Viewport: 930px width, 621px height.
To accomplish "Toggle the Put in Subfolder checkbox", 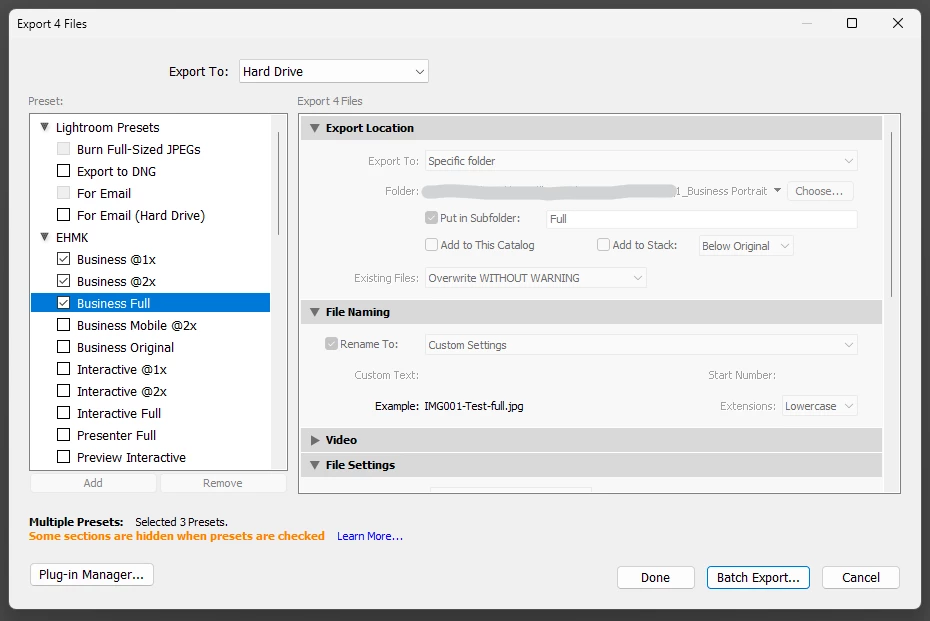I will tap(431, 218).
